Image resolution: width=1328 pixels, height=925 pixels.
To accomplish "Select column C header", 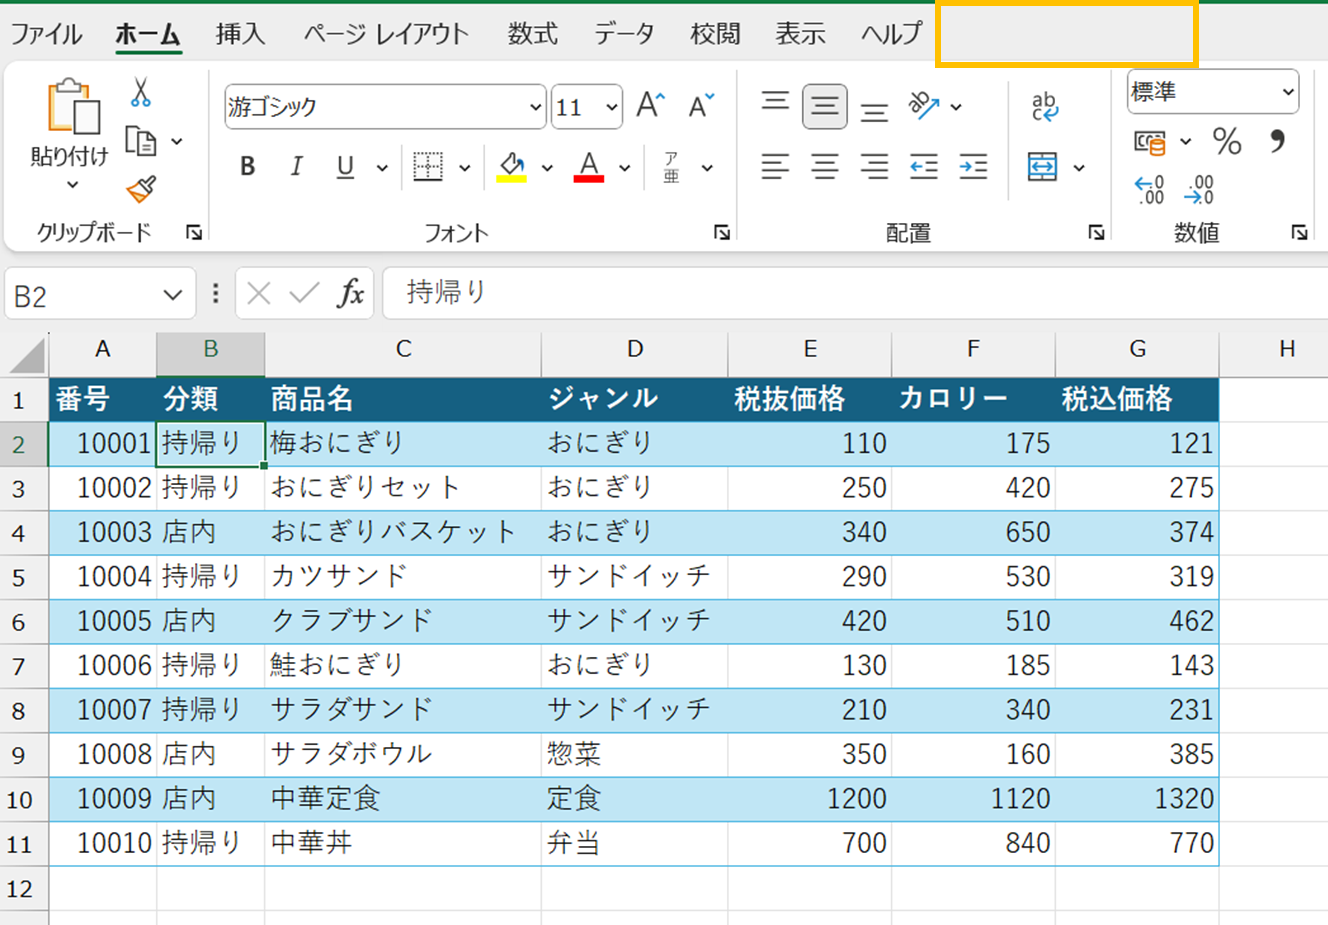I will coord(403,349).
